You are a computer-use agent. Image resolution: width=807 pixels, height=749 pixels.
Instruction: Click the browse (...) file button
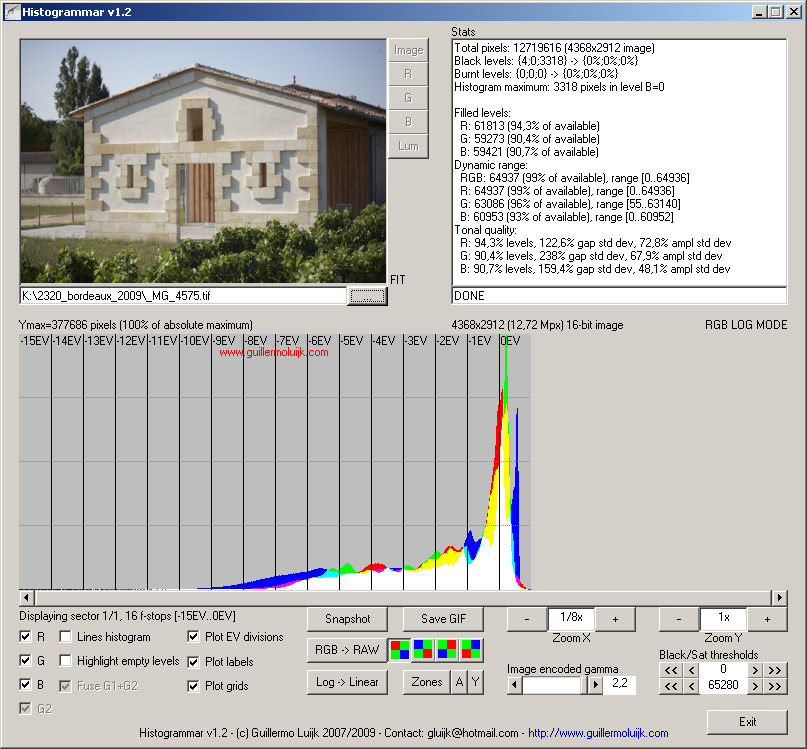tap(367, 296)
